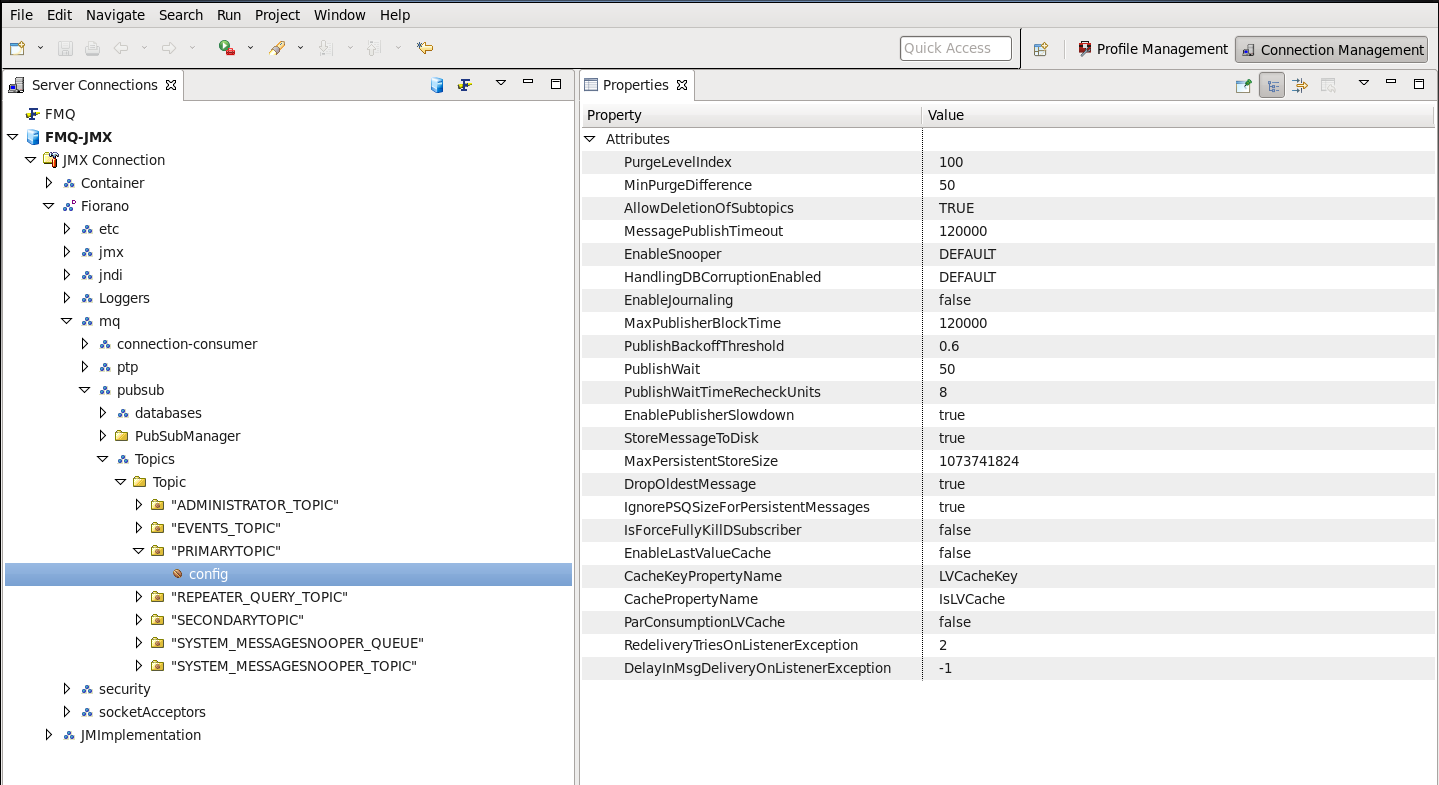Click the "REPEATER_QUERY_TOPIC" folder icon
The image size is (1439, 785).
159,597
